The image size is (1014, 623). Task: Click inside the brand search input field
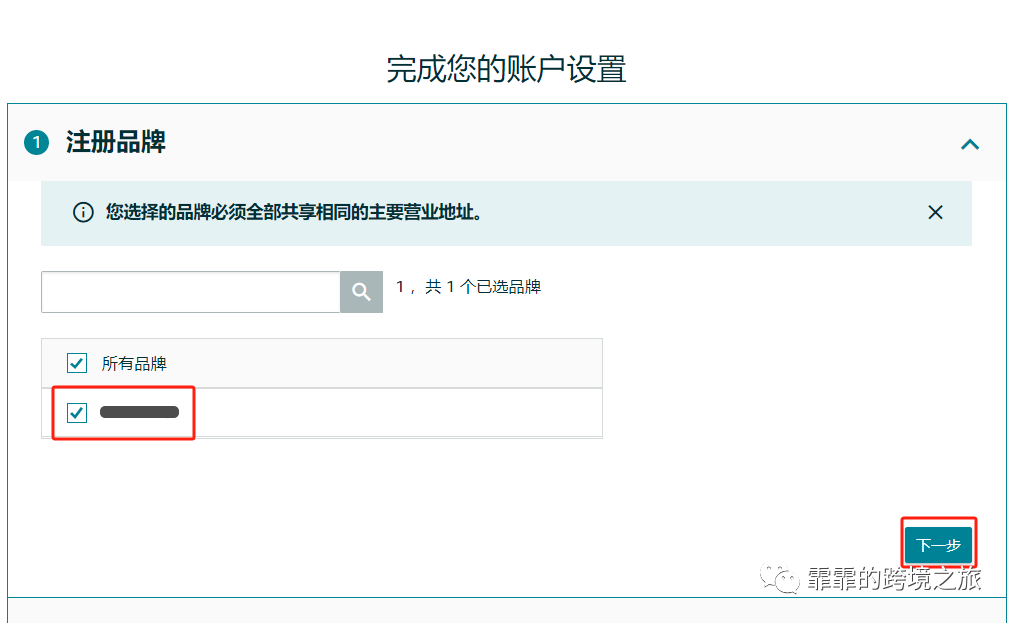pos(190,291)
